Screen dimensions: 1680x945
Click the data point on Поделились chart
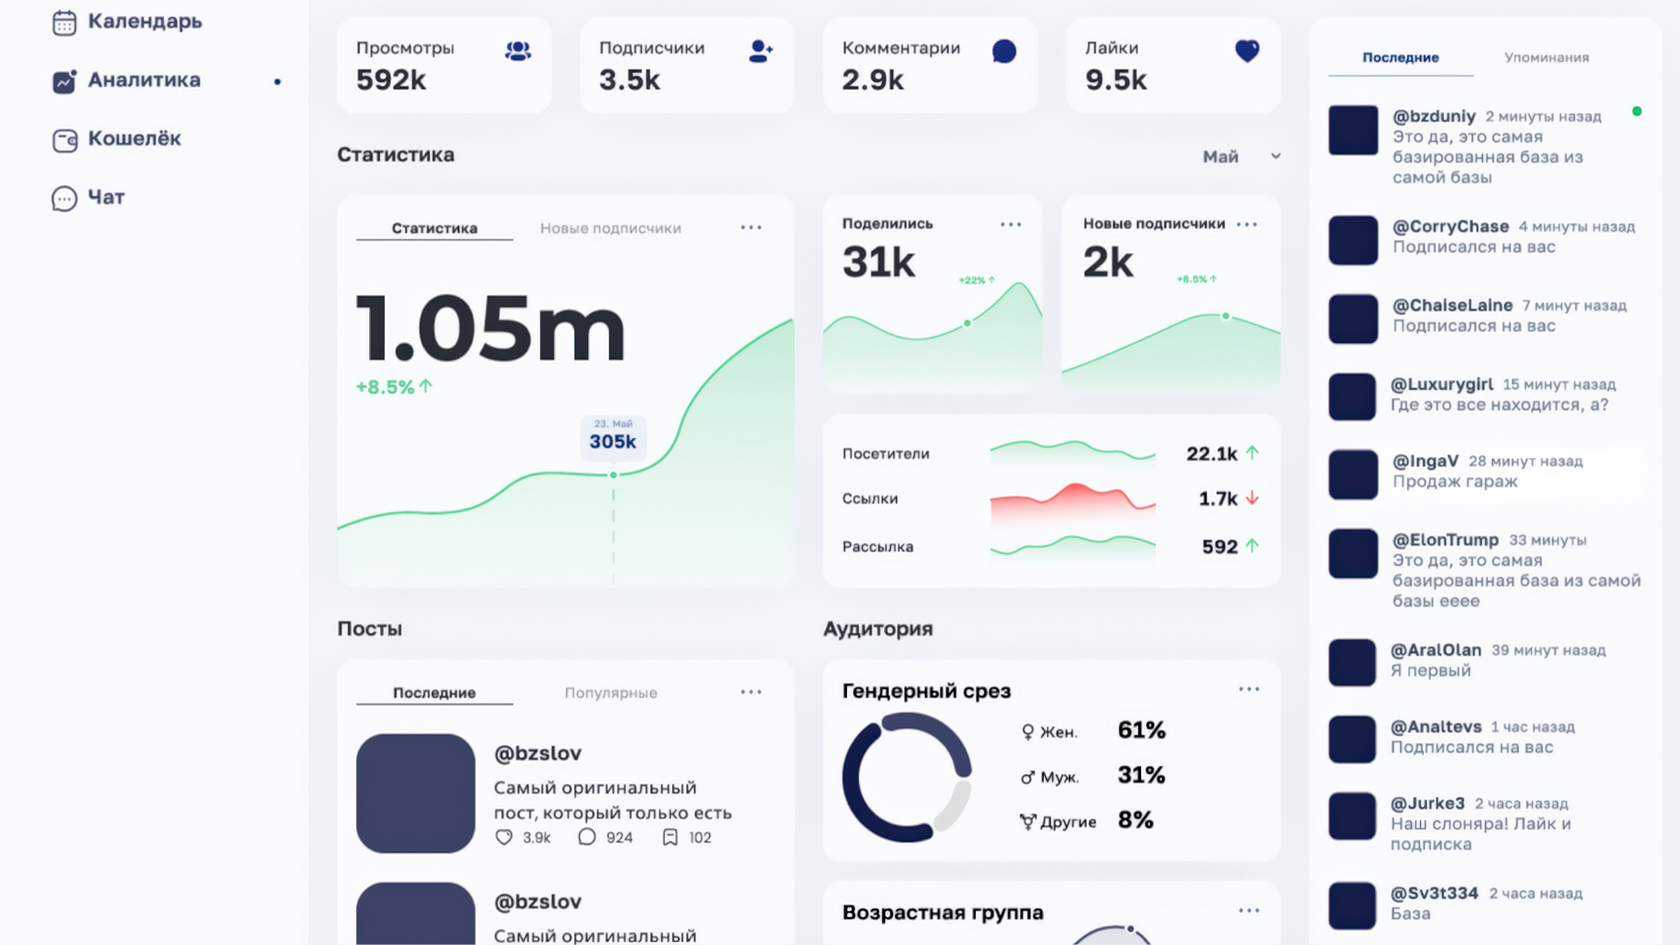tap(967, 323)
